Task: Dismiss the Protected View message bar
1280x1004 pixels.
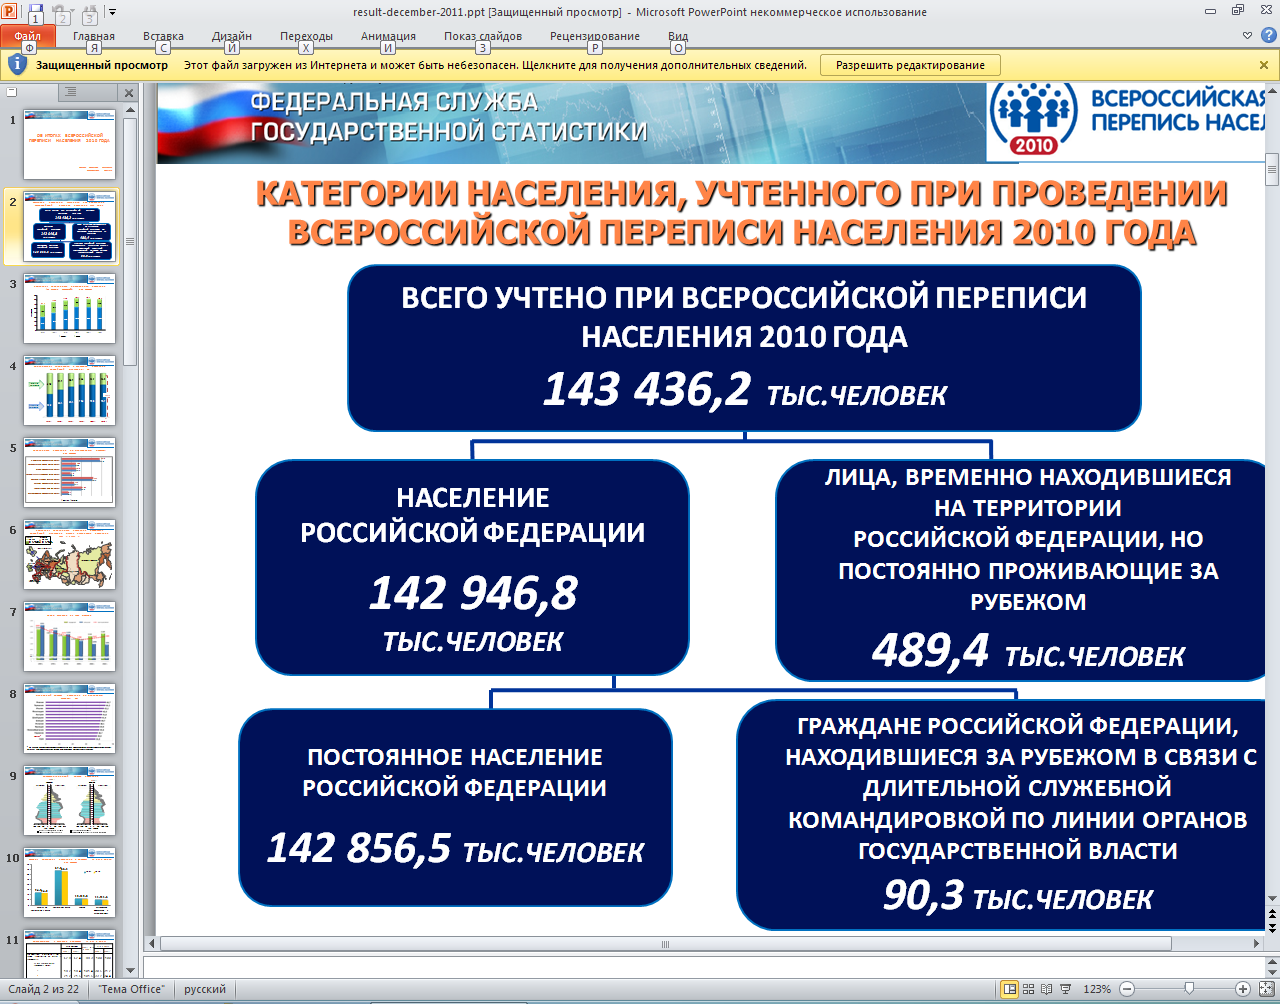Action: [1264, 65]
